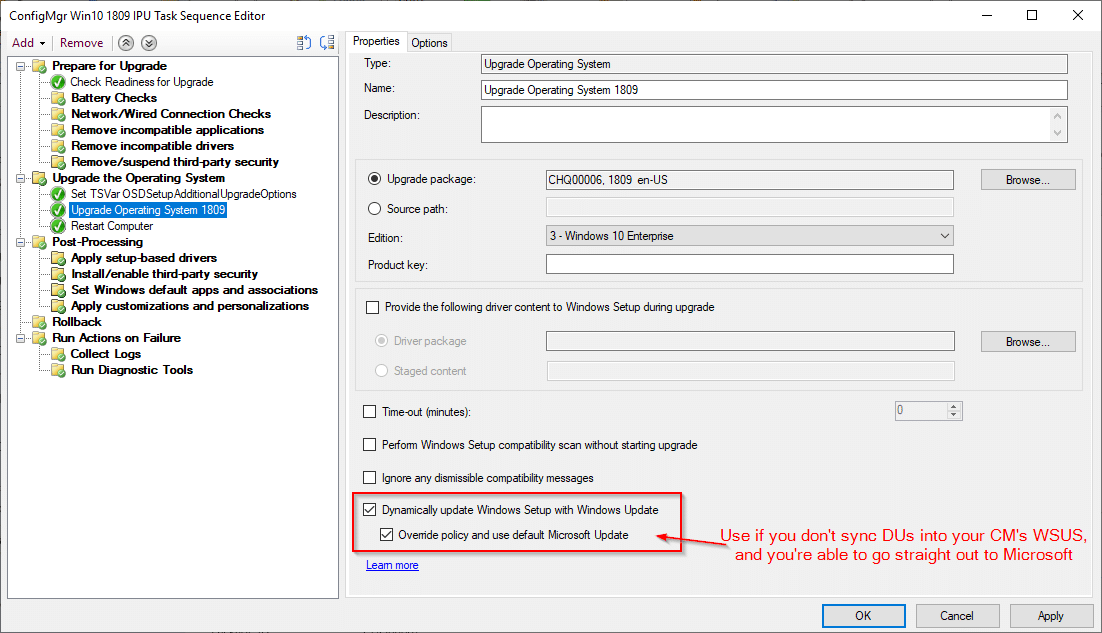
Task: Click the Battery Checks folder icon
Action: pyautogui.click(x=58, y=98)
